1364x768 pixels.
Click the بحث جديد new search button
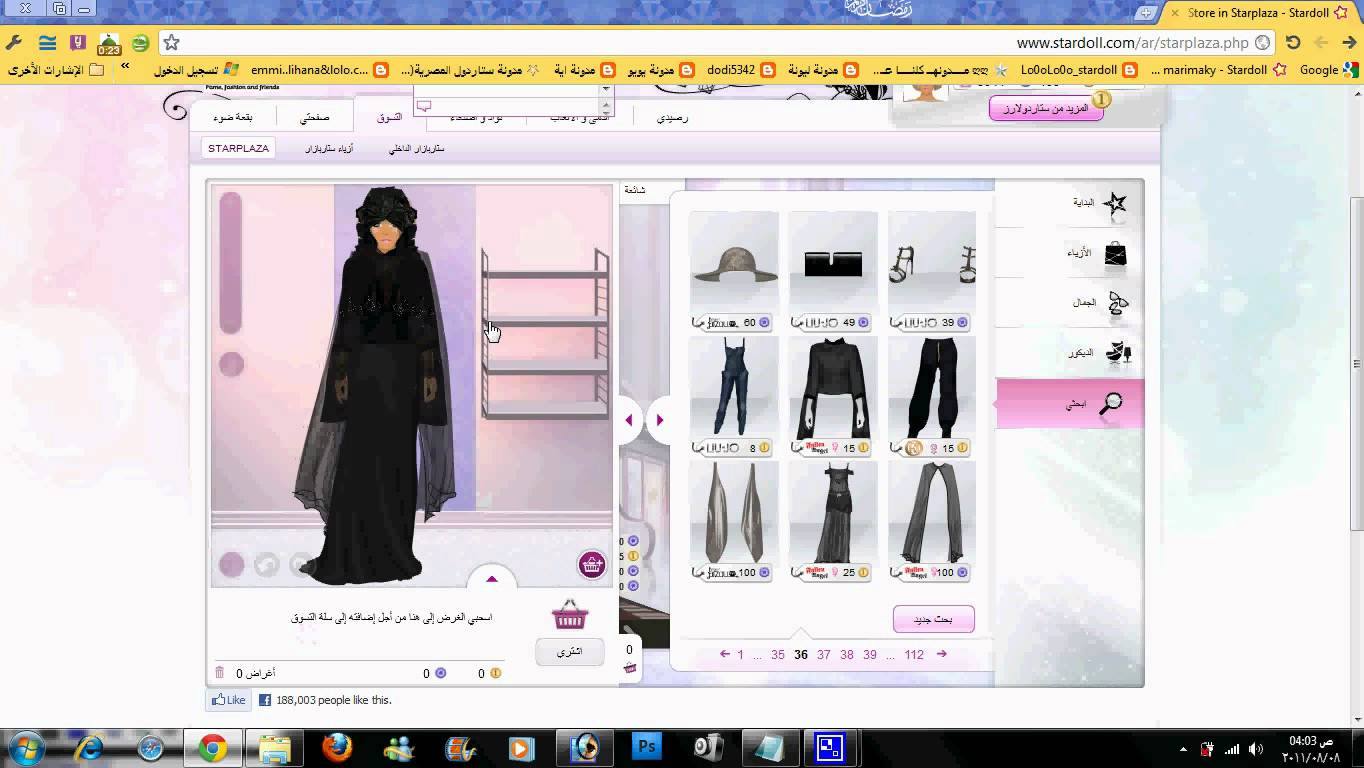click(x=933, y=619)
